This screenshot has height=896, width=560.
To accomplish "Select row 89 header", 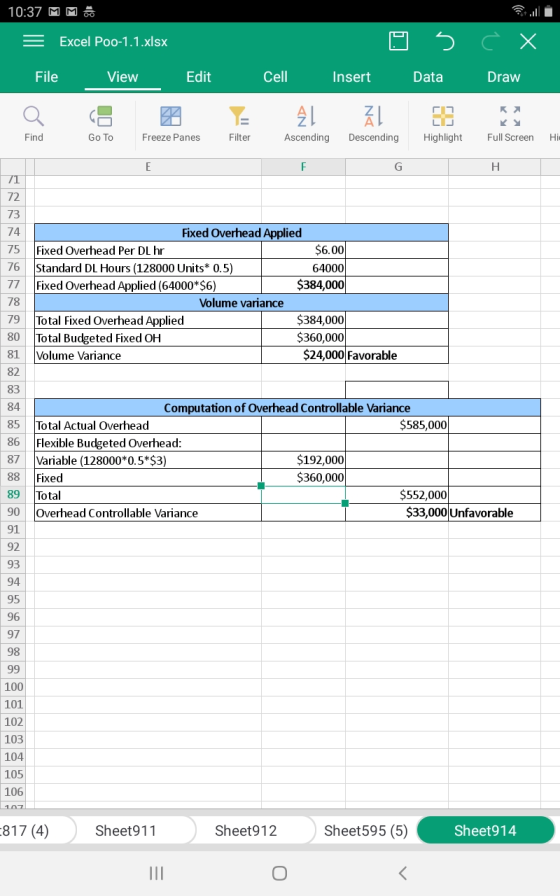I will pos(14,494).
